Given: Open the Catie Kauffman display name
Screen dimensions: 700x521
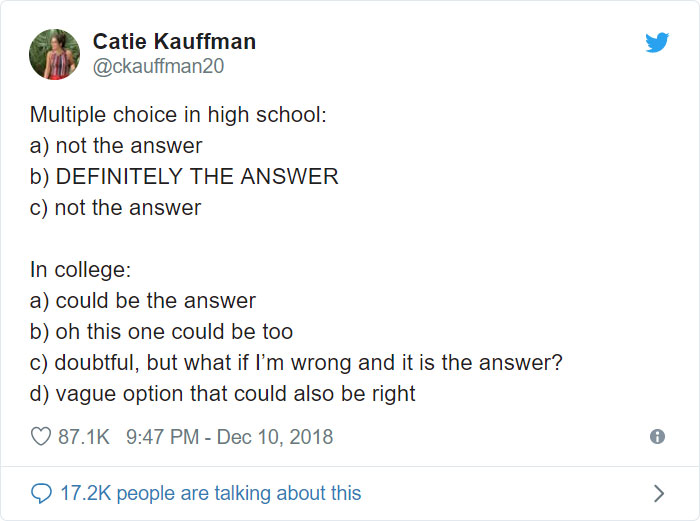Looking at the screenshot, I should coord(174,41).
